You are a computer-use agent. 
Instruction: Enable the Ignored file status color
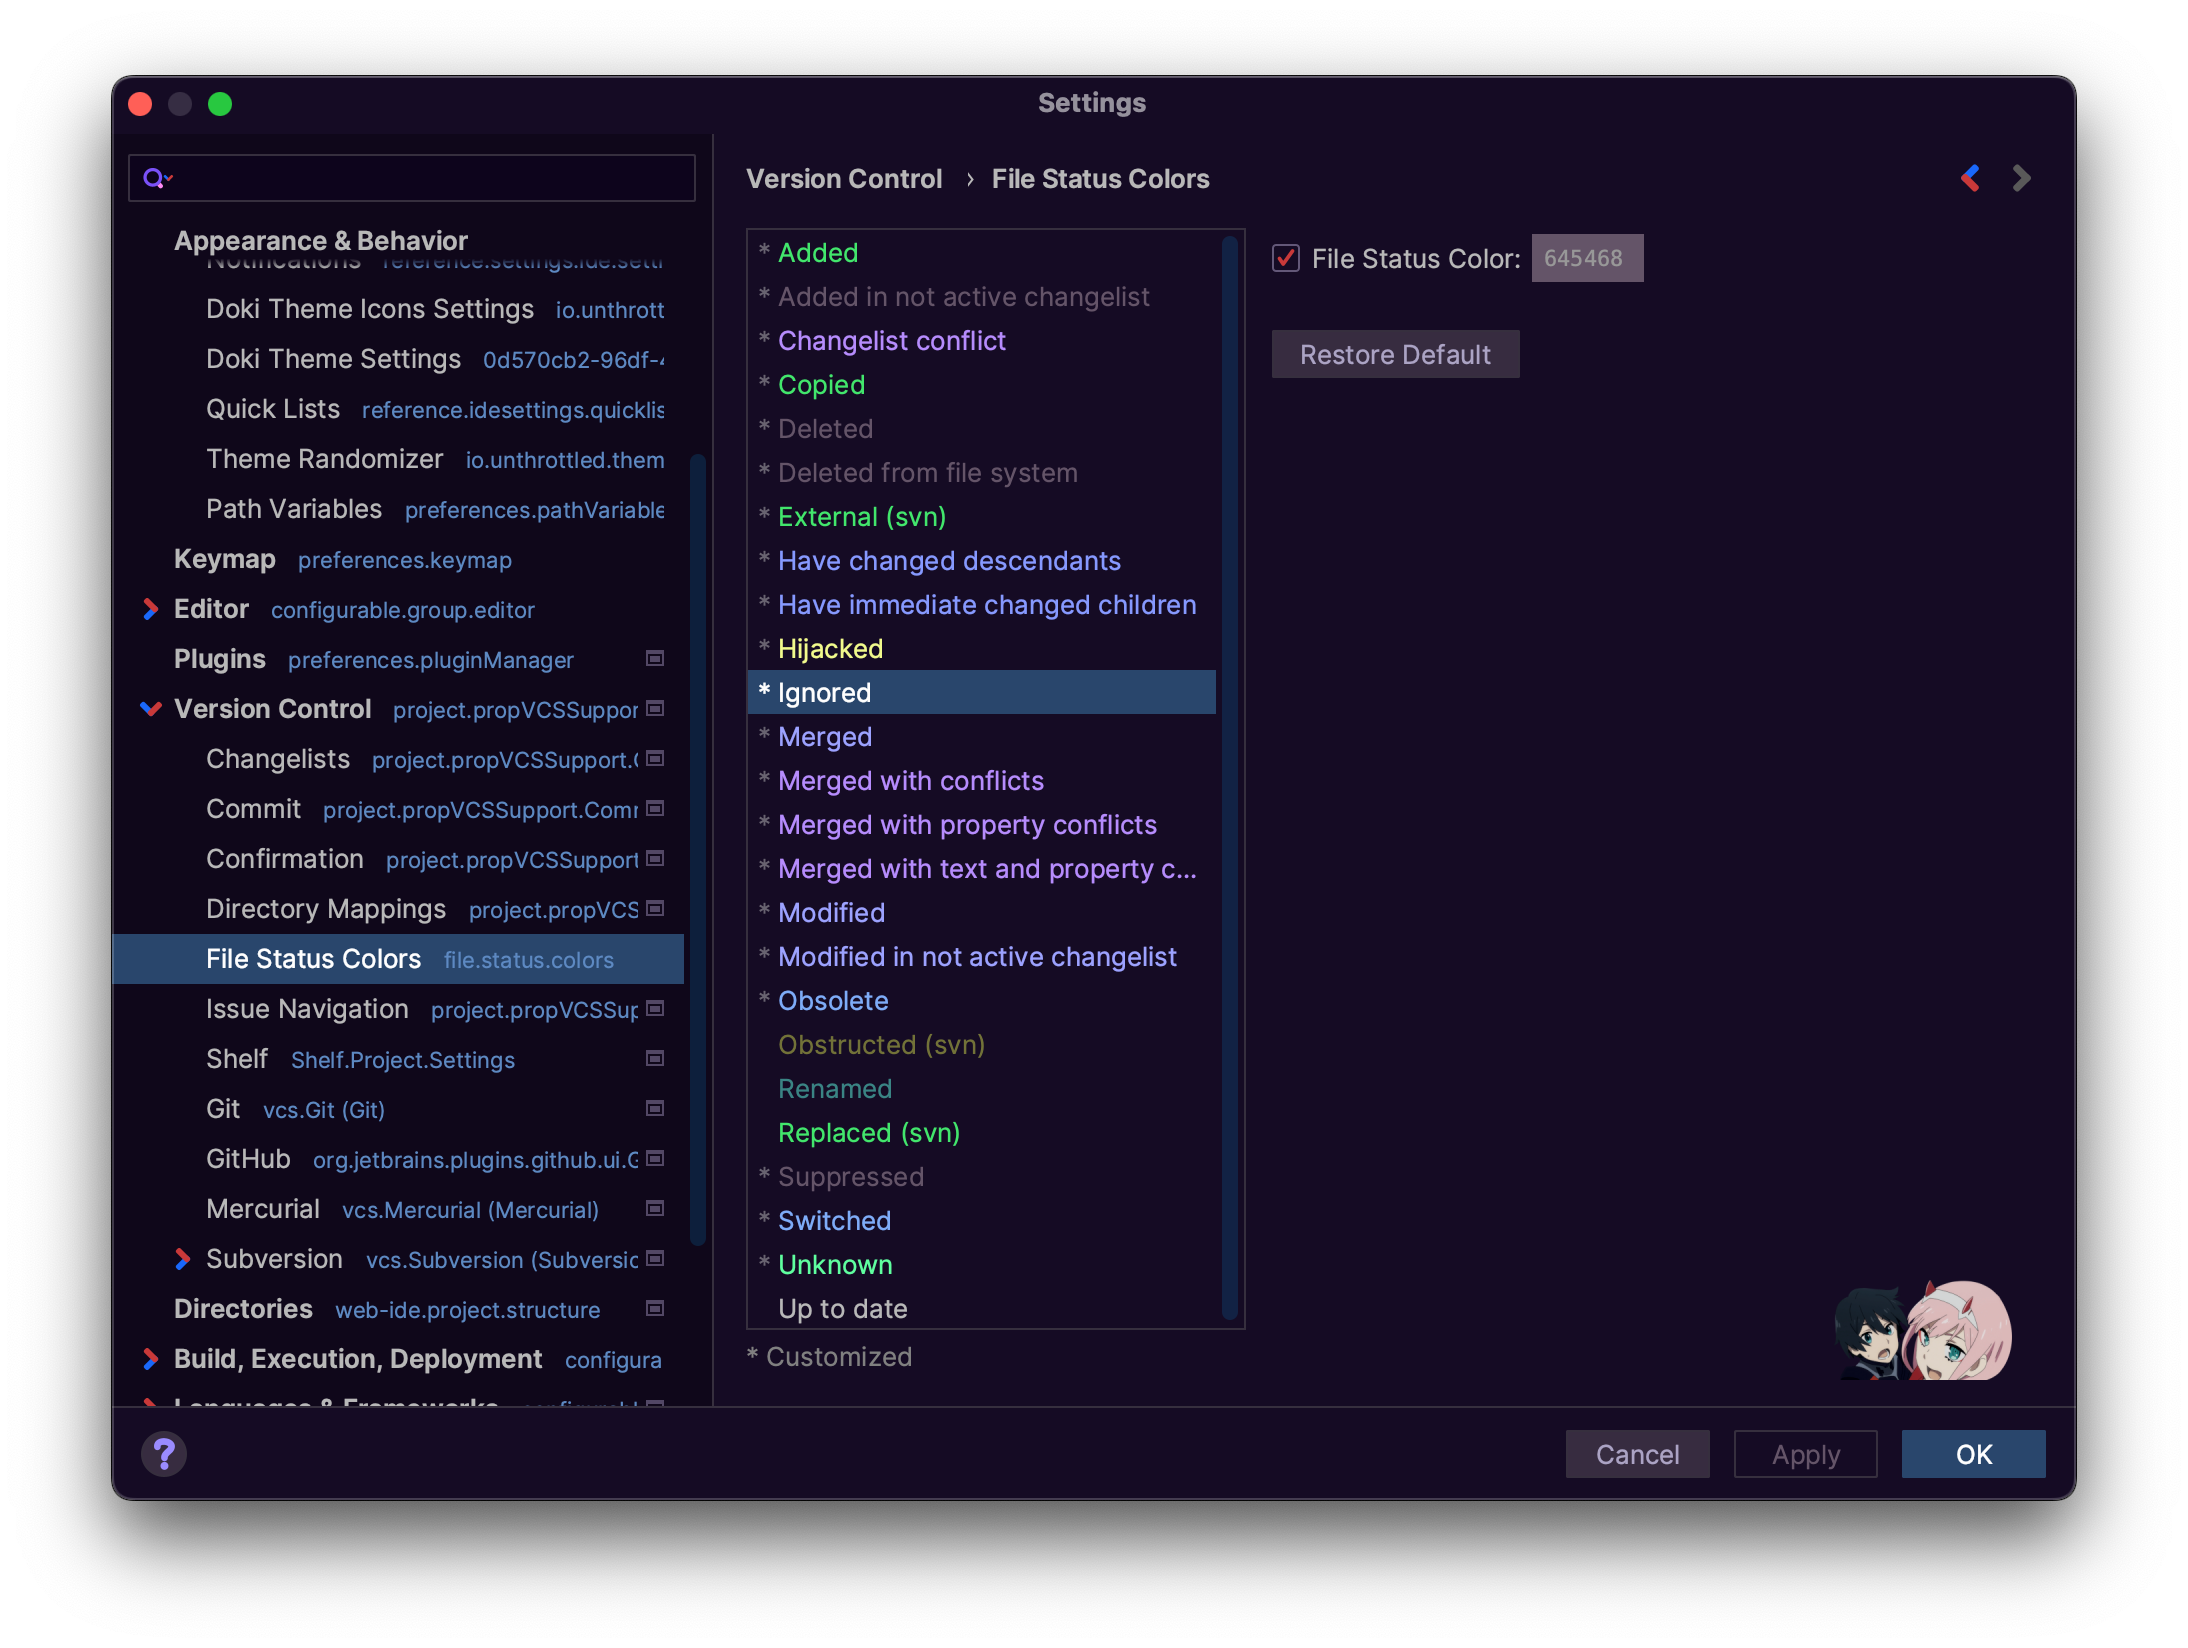pos(1288,256)
